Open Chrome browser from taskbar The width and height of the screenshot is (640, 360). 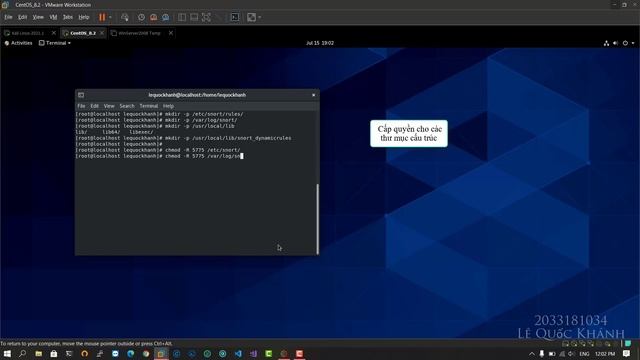146,353
